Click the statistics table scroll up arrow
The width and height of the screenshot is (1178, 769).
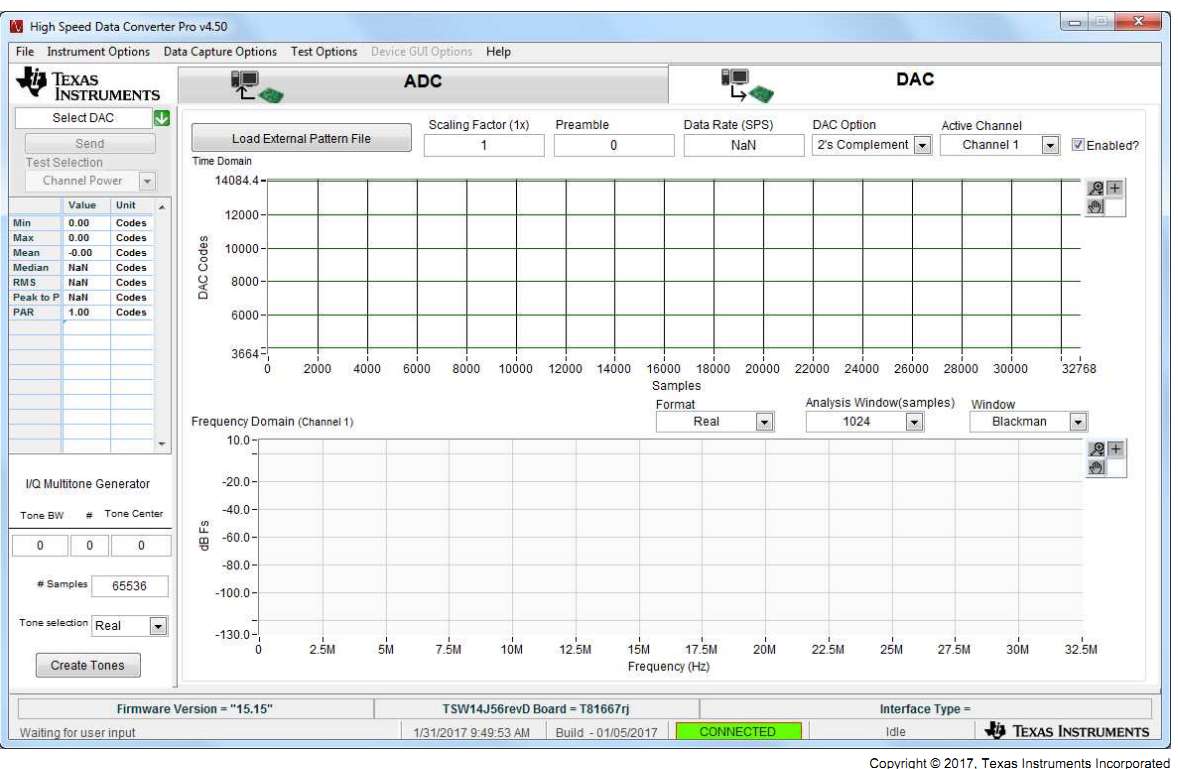click(162, 206)
